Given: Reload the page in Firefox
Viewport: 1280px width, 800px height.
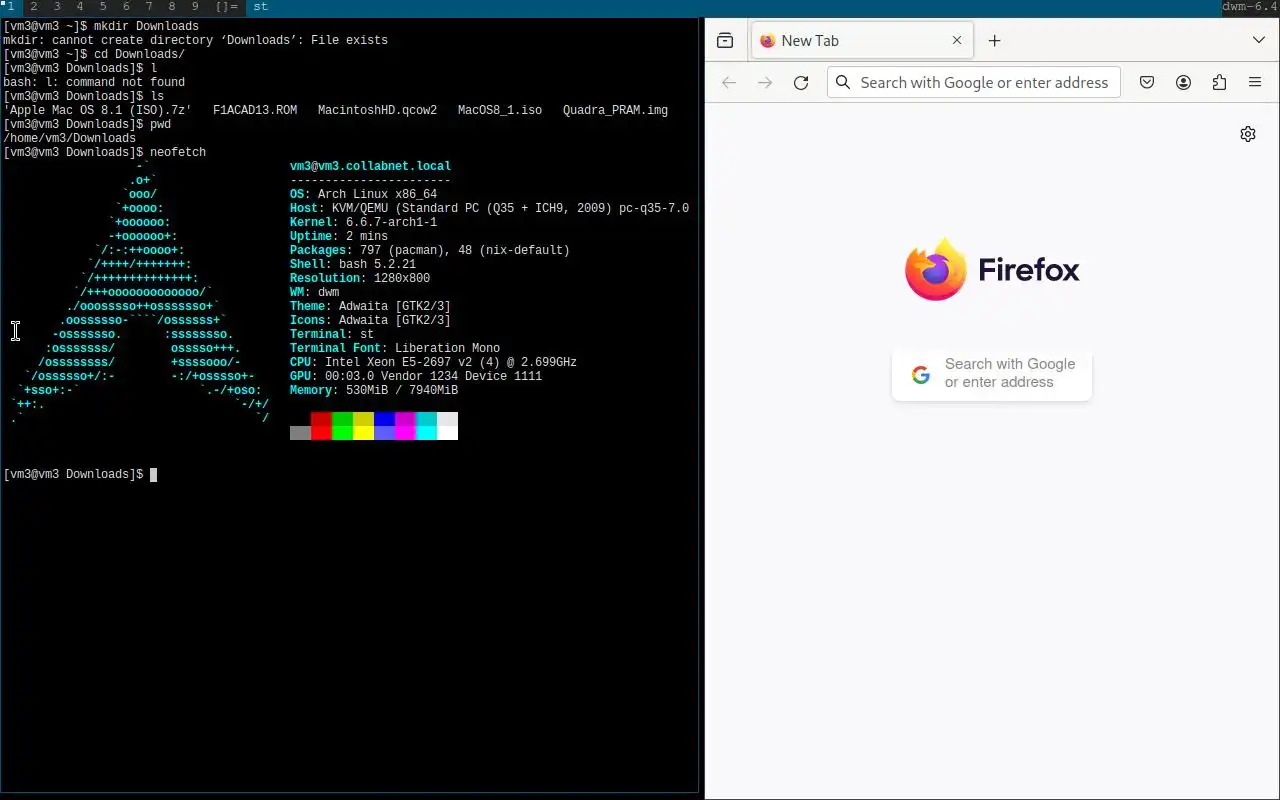Looking at the screenshot, I should (x=801, y=83).
